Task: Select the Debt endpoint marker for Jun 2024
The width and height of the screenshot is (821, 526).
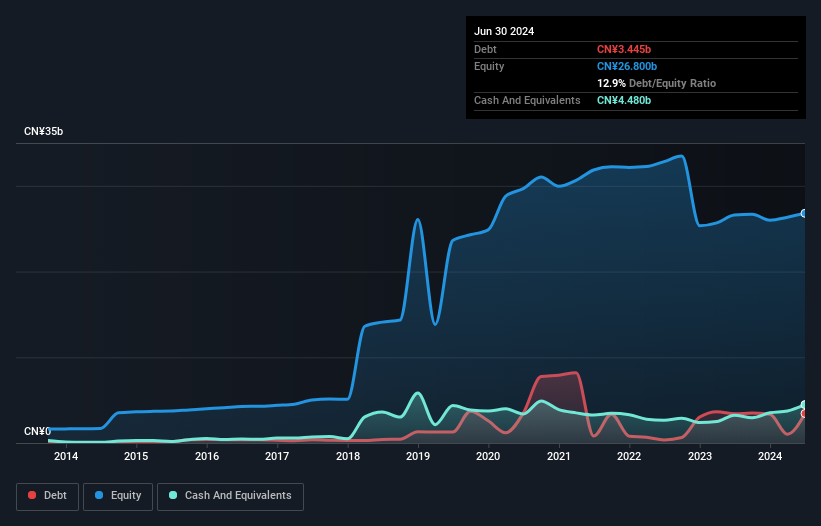Action: tap(804, 413)
